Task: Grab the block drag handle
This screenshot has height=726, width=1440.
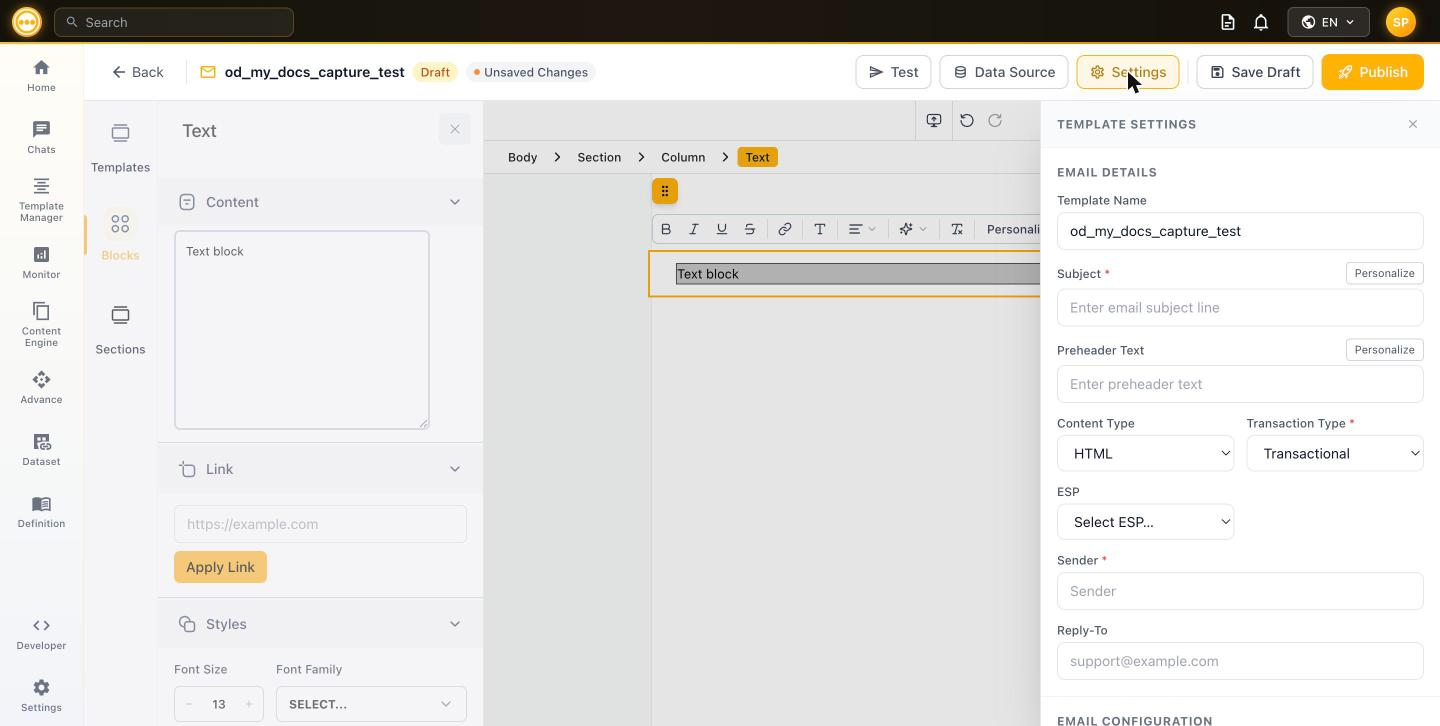Action: click(665, 191)
